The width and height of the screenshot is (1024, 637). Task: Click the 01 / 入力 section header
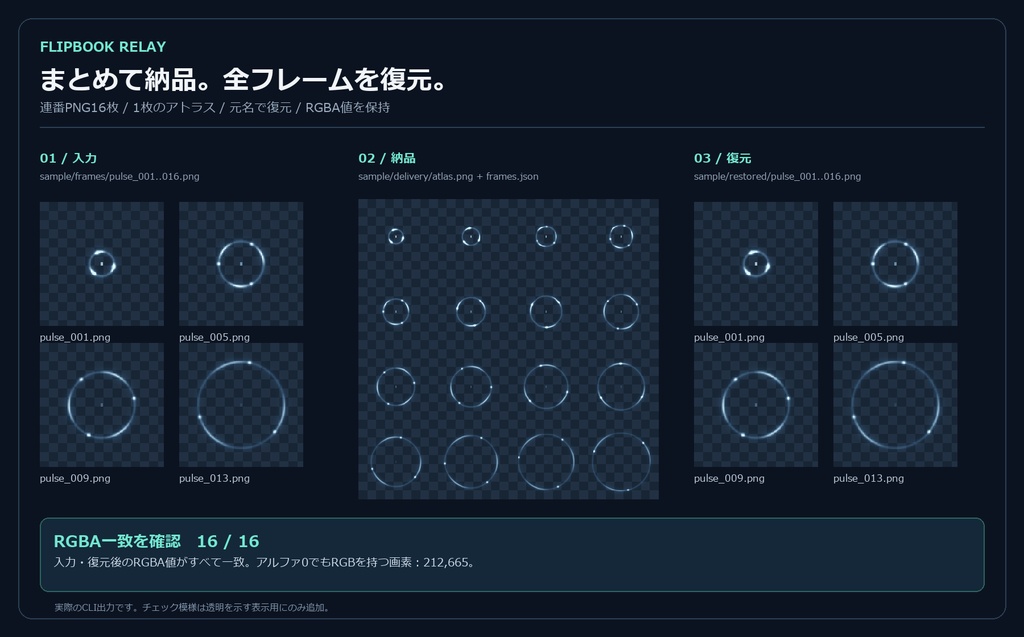coord(69,158)
